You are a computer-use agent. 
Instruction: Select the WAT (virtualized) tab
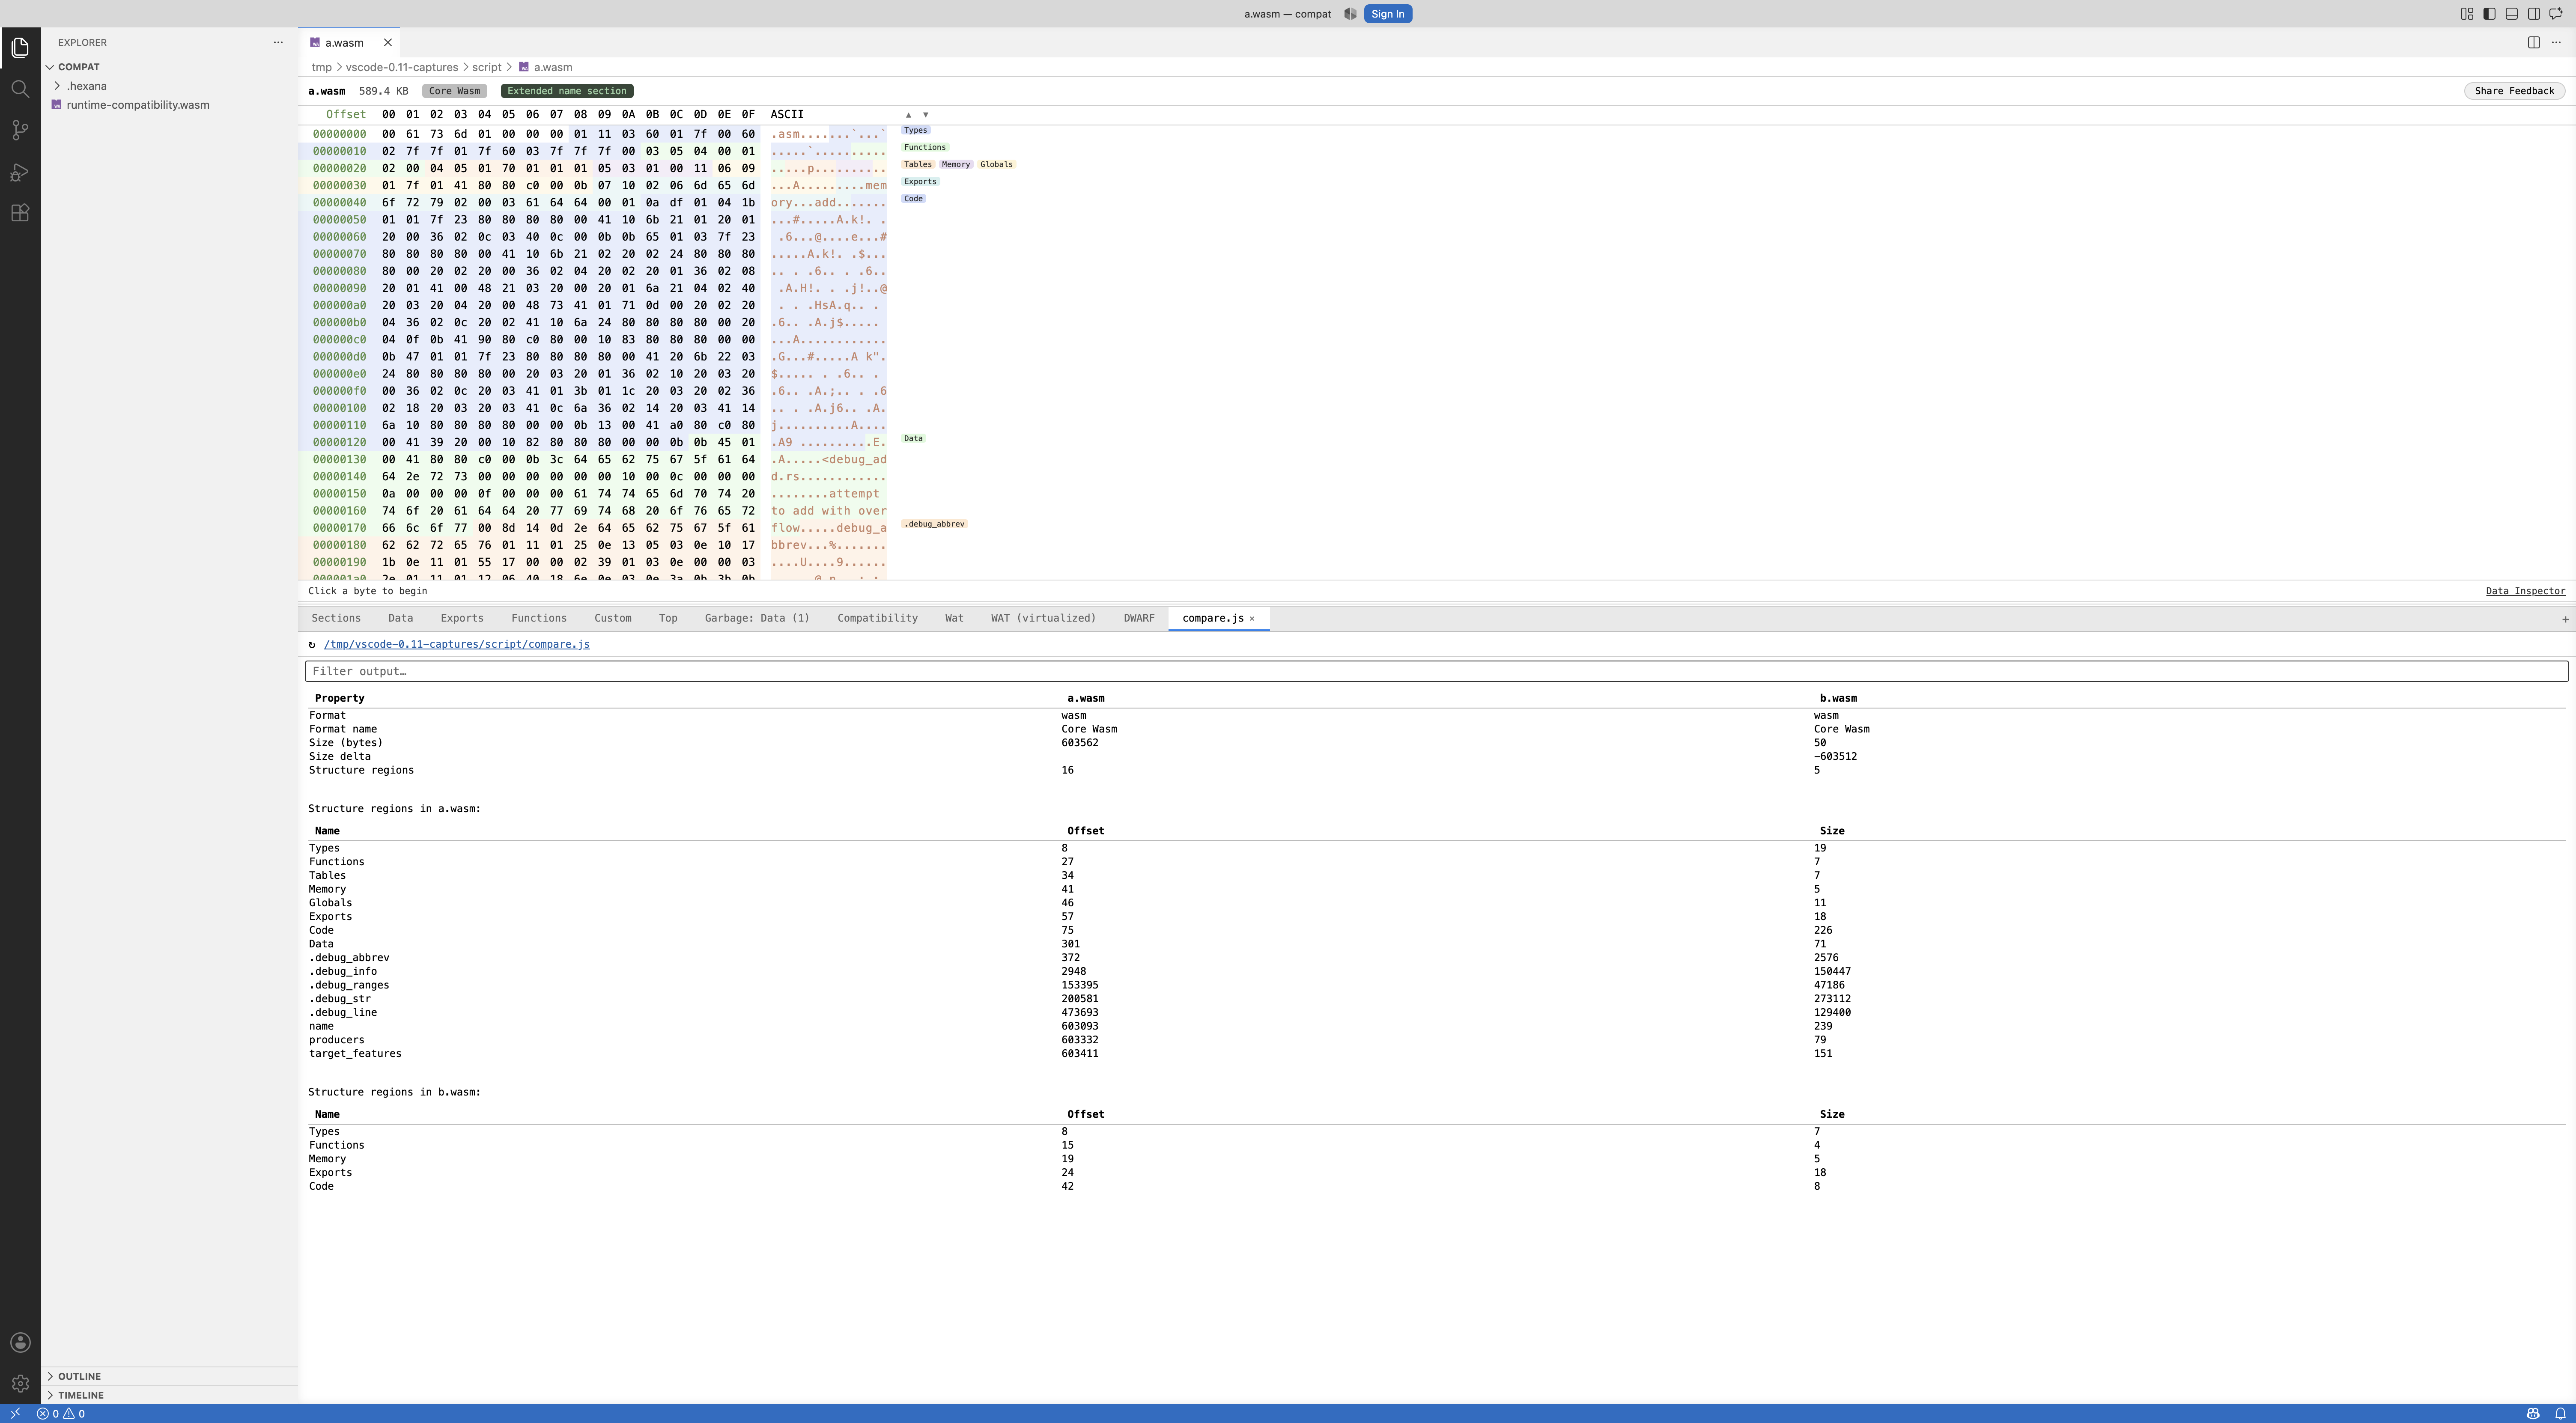[1043, 618]
